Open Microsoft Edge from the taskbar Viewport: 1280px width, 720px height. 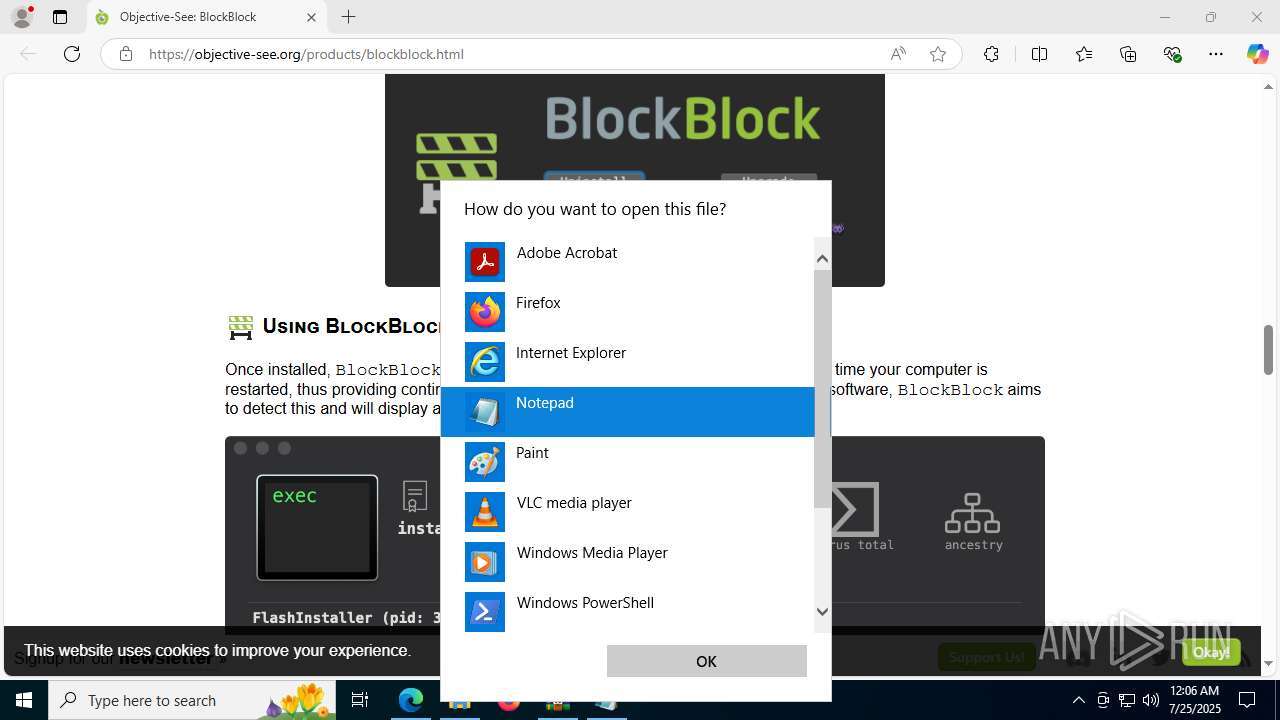point(411,700)
